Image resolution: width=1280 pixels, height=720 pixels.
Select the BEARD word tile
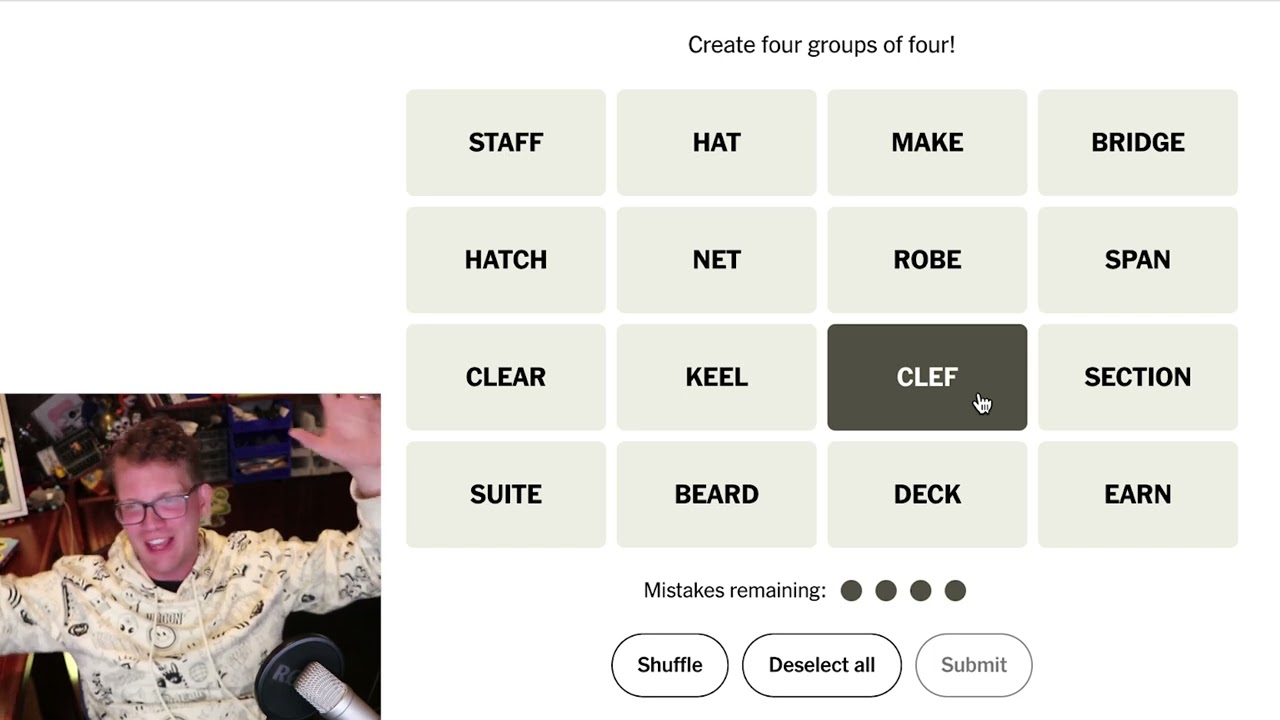tap(716, 494)
